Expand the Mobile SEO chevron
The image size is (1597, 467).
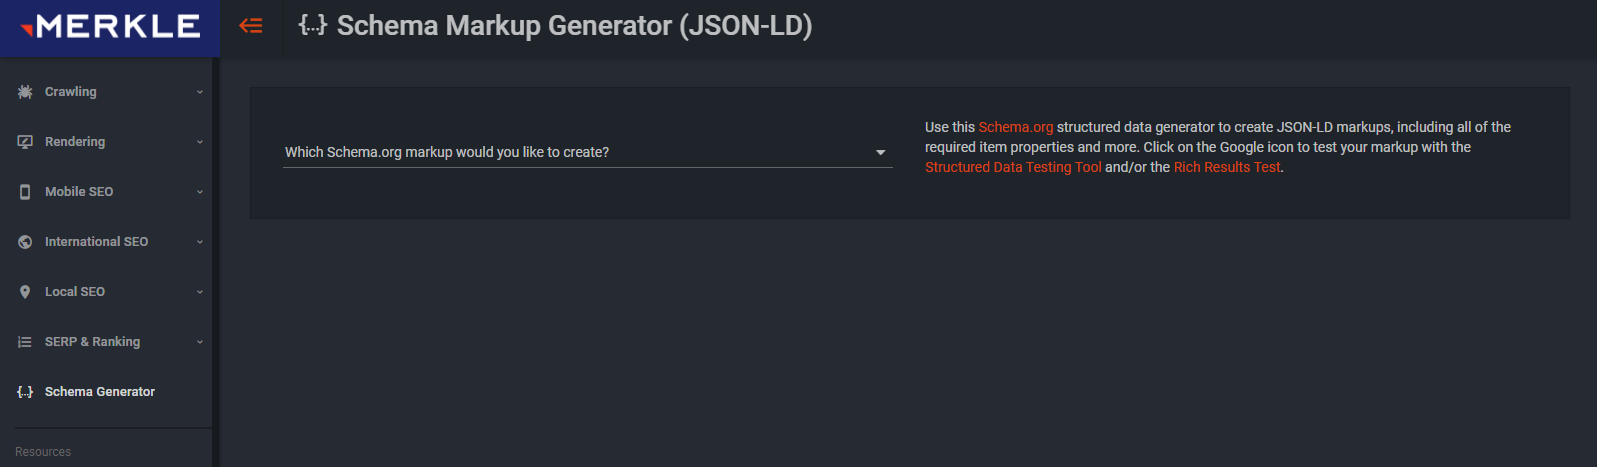click(200, 192)
